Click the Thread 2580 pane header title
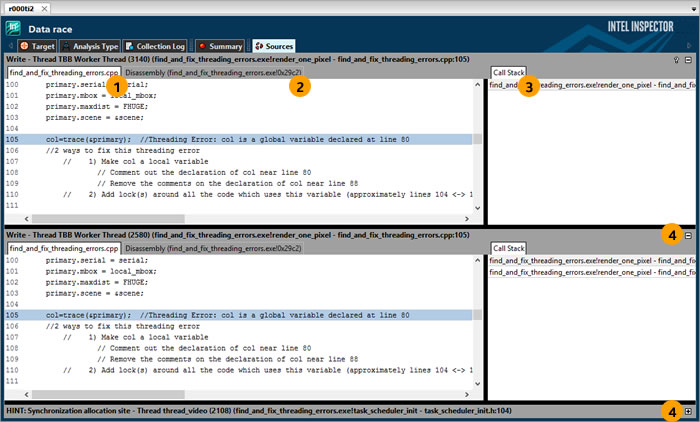Image resolution: width=700 pixels, height=422 pixels. coord(238,235)
